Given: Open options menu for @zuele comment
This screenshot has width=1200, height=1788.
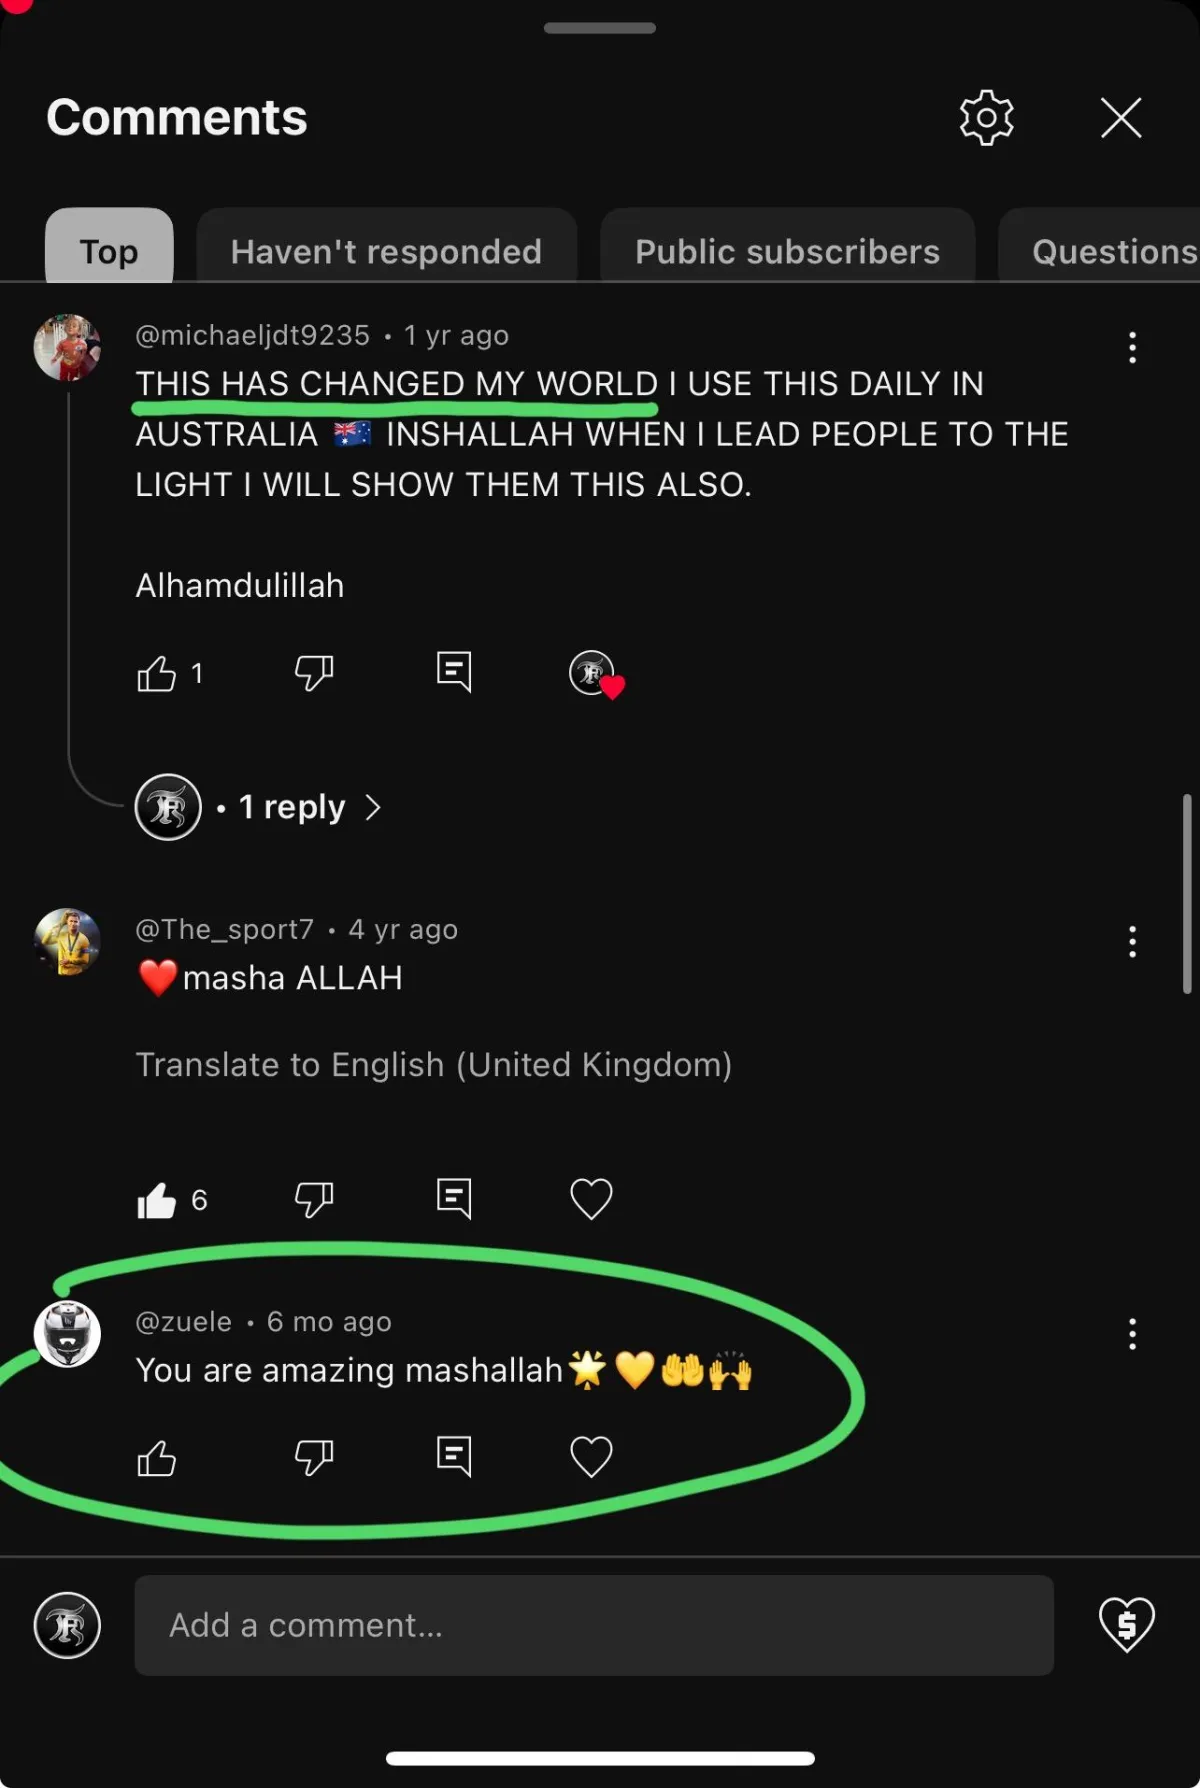Looking at the screenshot, I should click(x=1132, y=1334).
